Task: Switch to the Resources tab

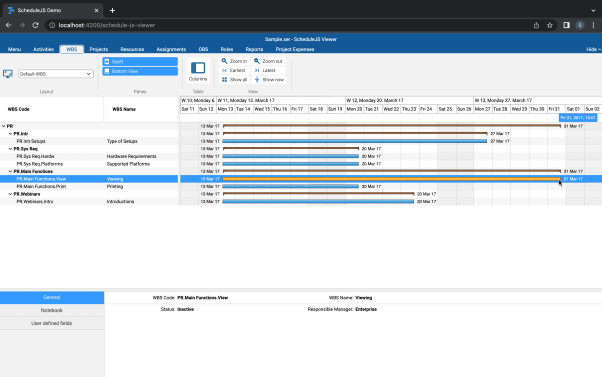Action: click(132, 49)
